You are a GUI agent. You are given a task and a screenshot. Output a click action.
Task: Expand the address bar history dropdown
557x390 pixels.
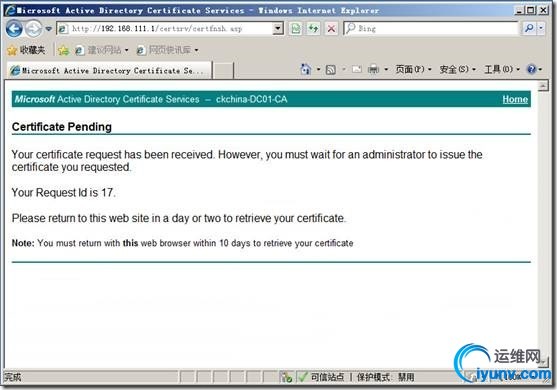(x=278, y=28)
